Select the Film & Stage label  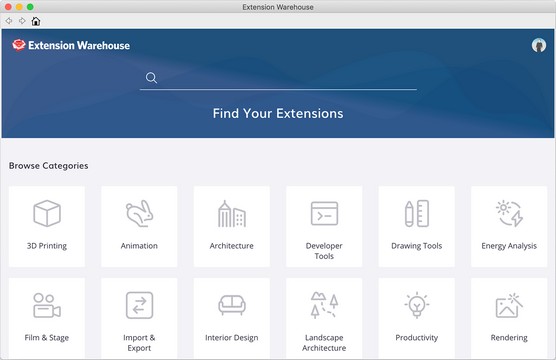47,338
